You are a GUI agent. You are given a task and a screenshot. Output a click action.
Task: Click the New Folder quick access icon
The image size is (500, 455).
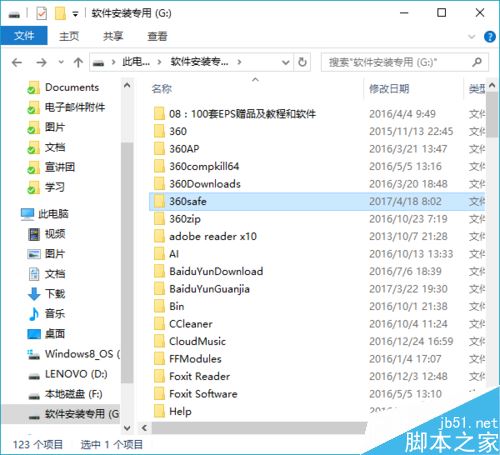point(60,14)
